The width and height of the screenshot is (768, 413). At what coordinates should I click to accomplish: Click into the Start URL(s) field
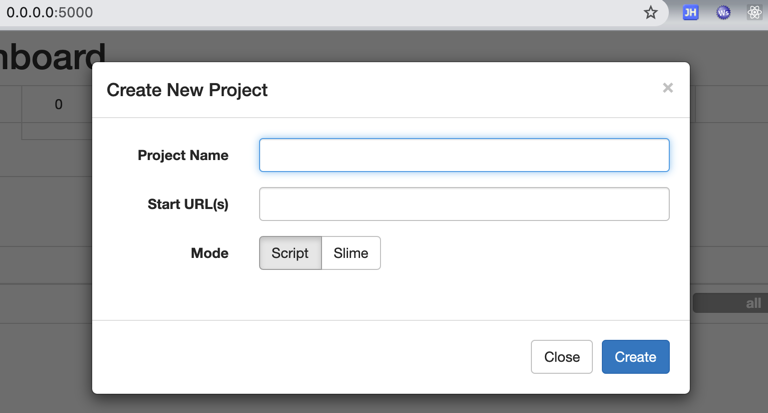click(464, 204)
